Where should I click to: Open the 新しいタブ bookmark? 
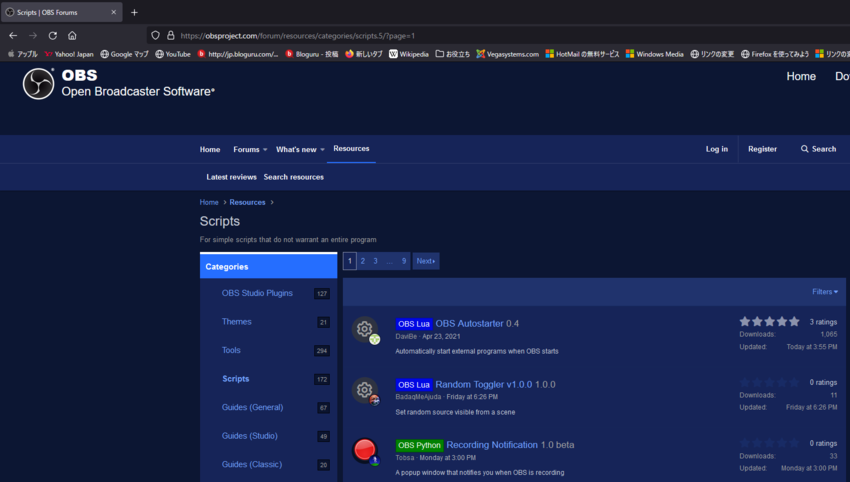point(364,54)
